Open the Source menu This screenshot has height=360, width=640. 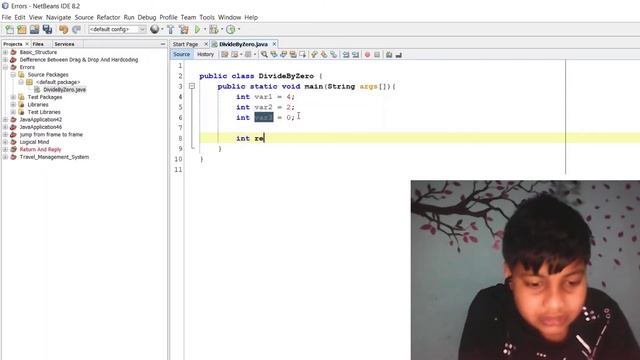point(84,17)
